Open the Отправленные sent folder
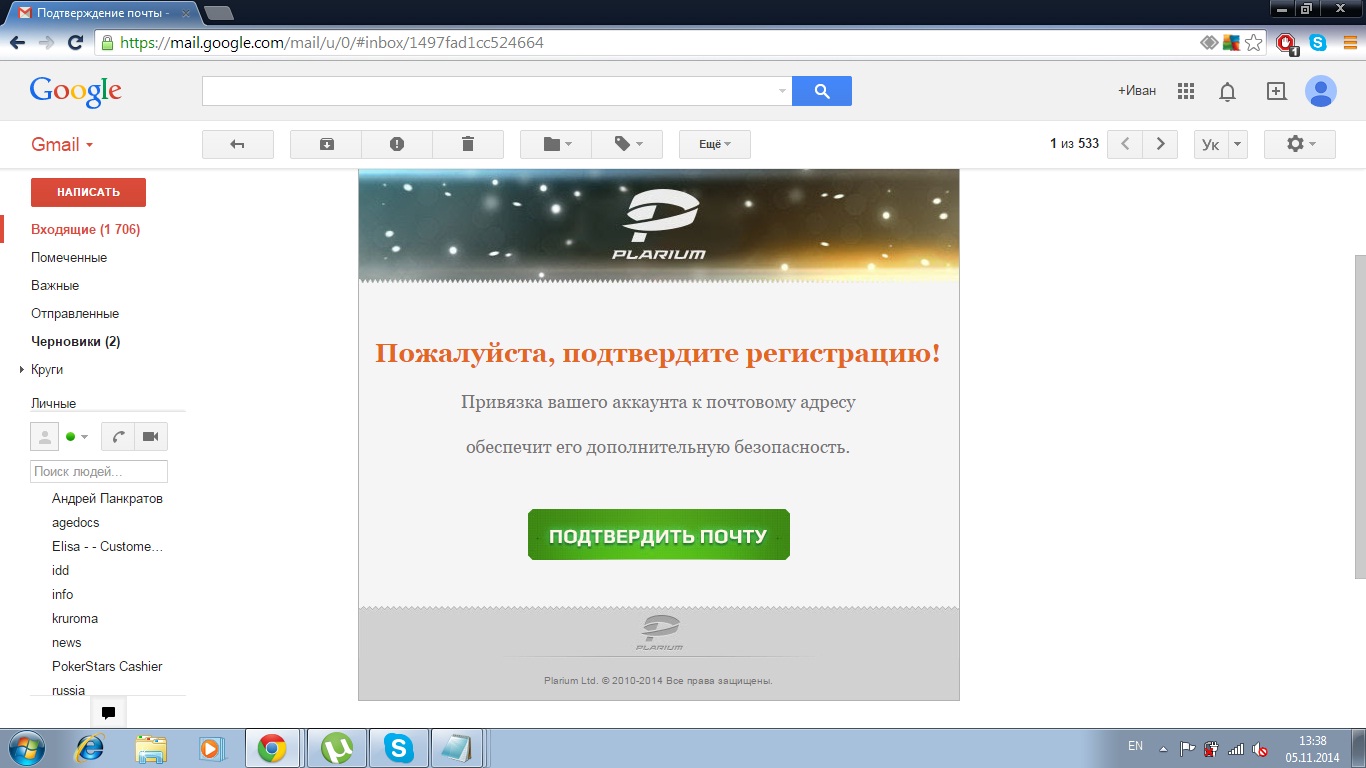 click(75, 313)
